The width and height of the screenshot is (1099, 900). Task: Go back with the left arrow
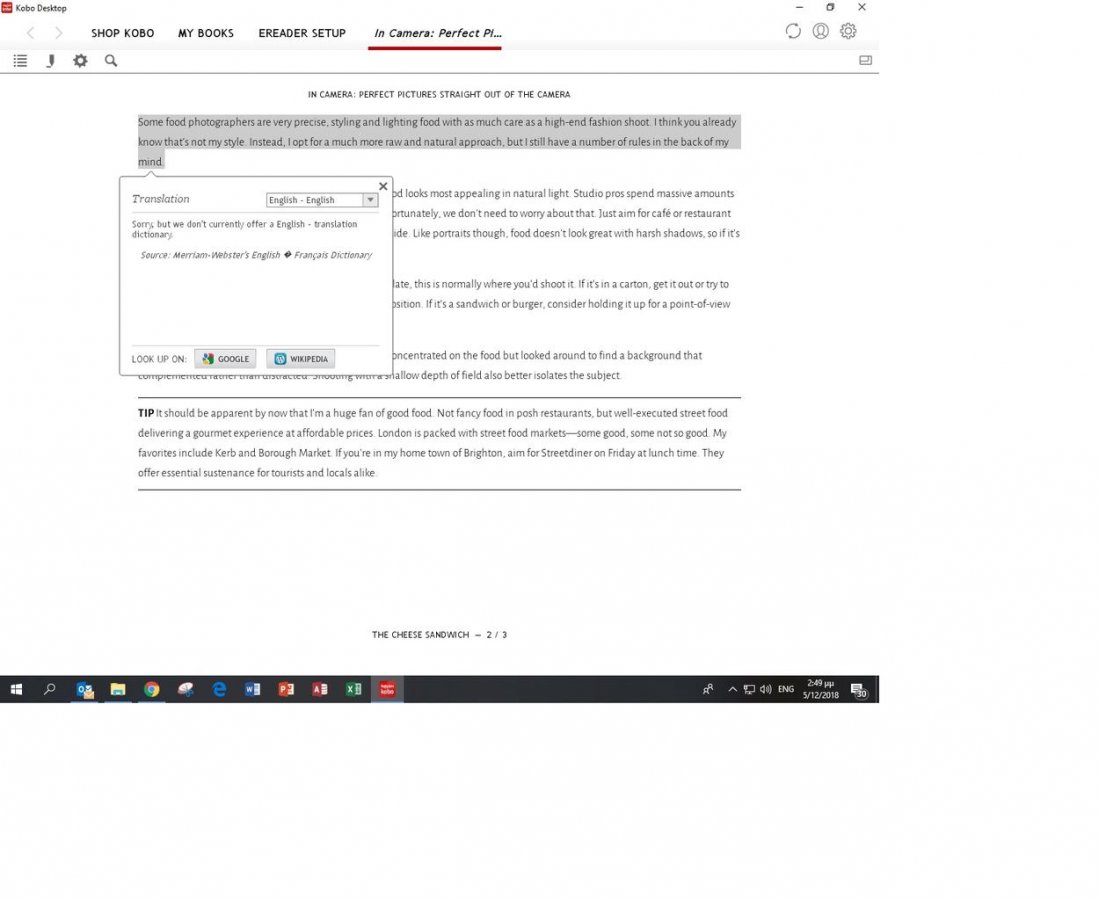pyautogui.click(x=30, y=33)
